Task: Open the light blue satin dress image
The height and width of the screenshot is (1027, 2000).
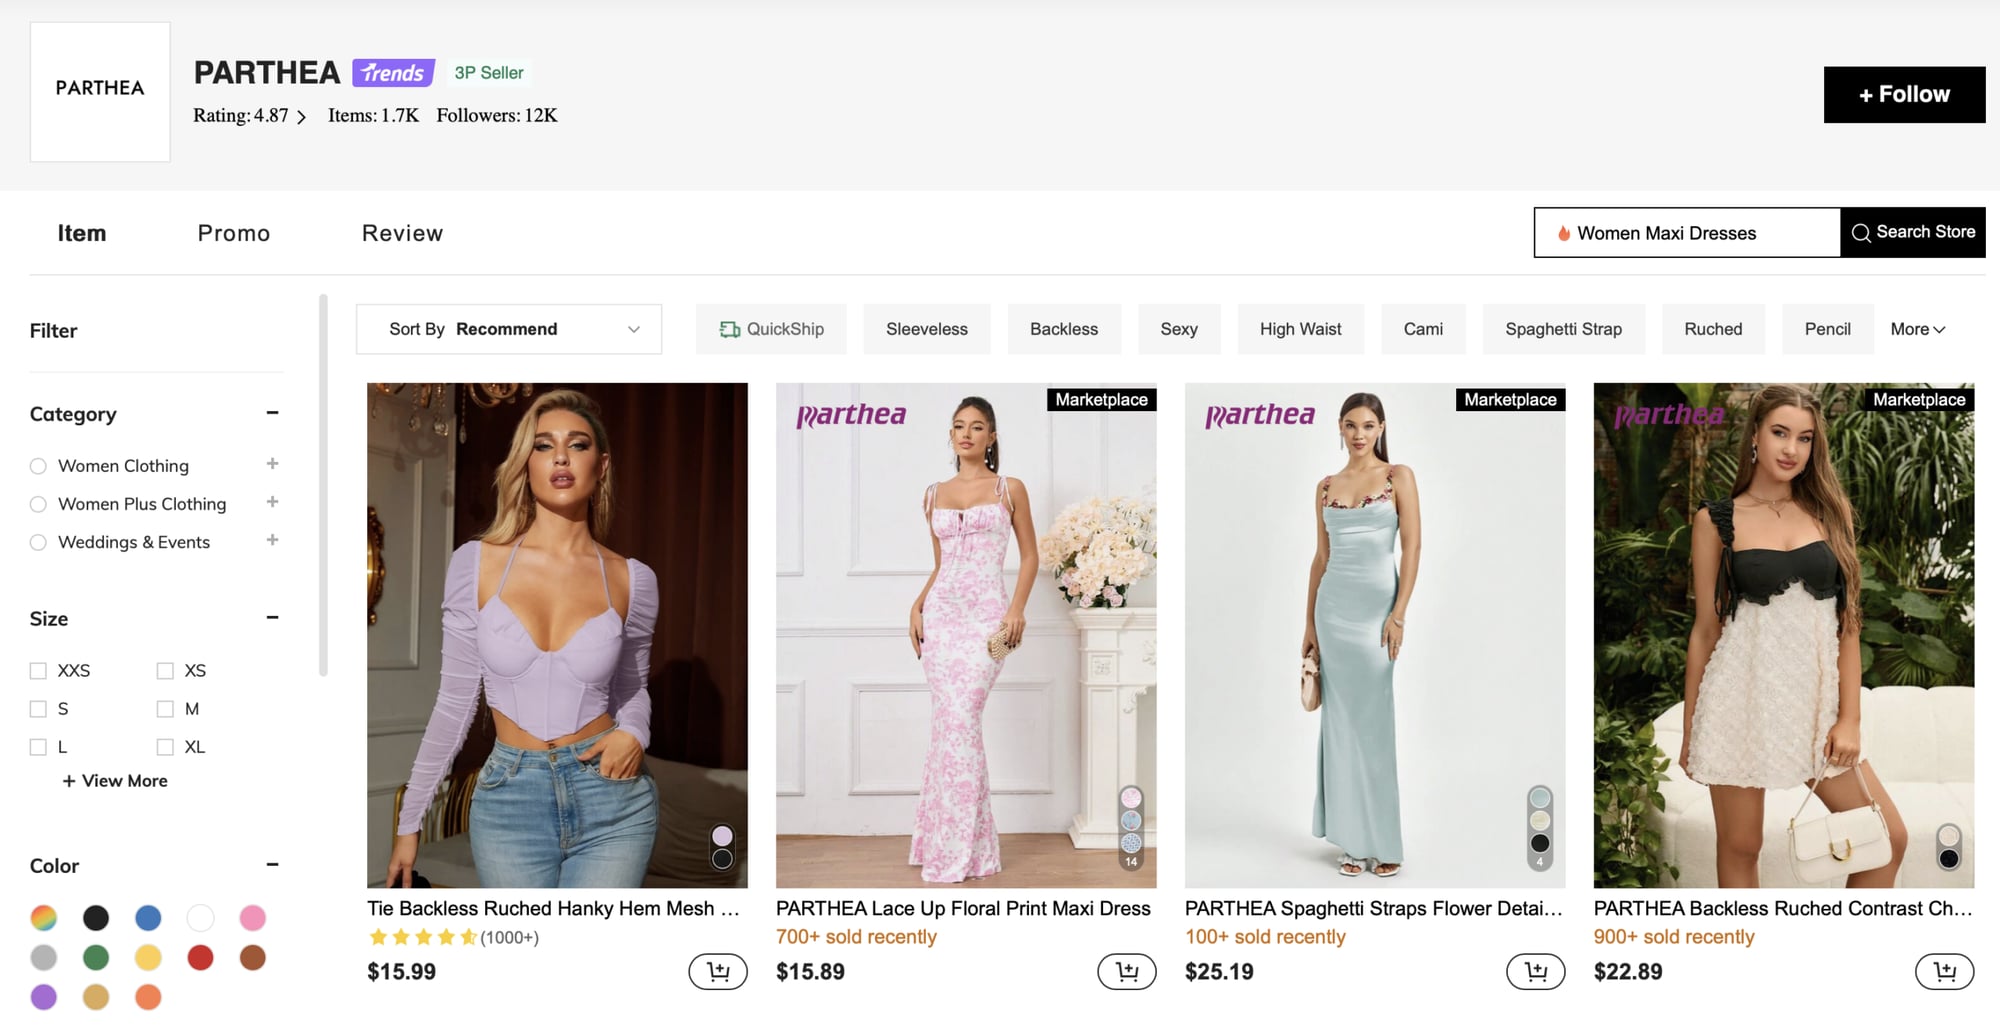Action: click(1375, 635)
